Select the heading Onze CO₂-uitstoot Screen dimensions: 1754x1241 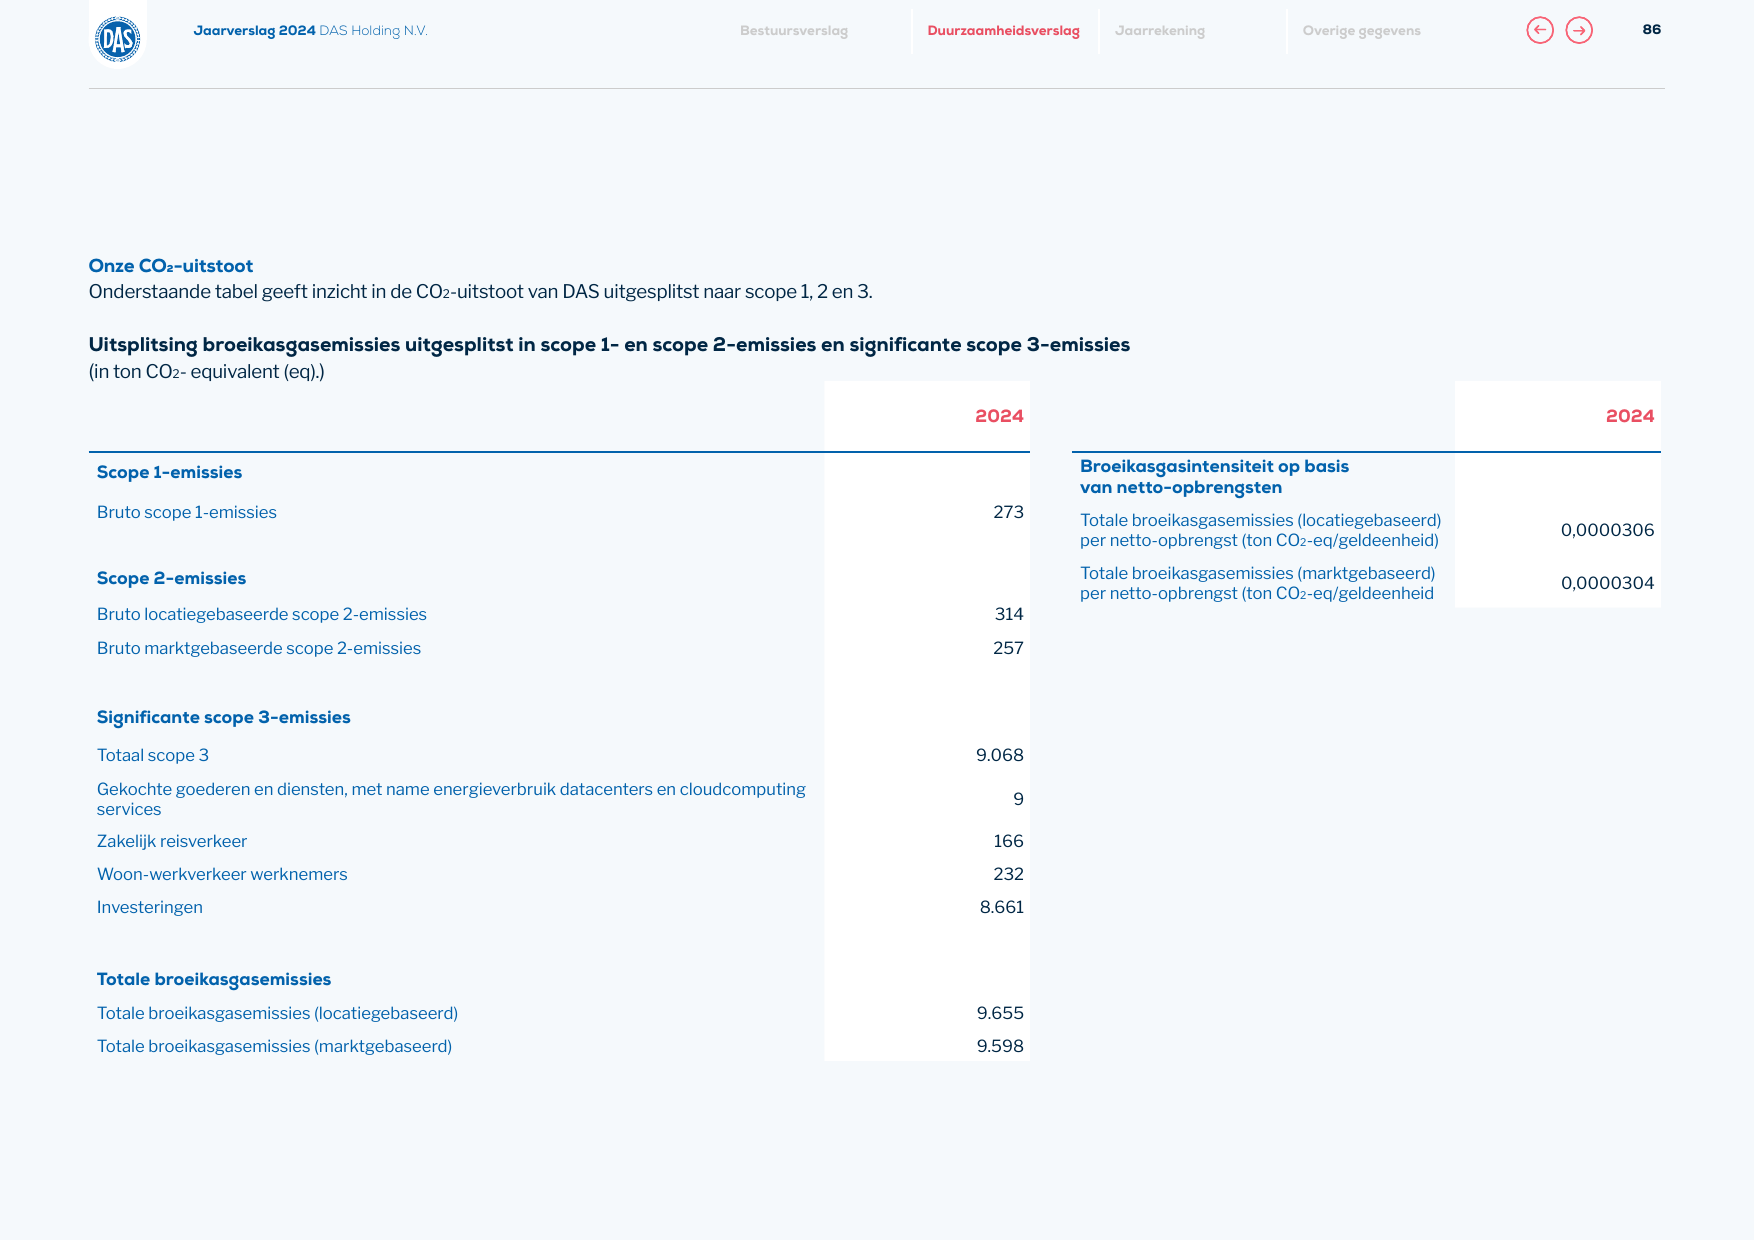[x=171, y=266]
